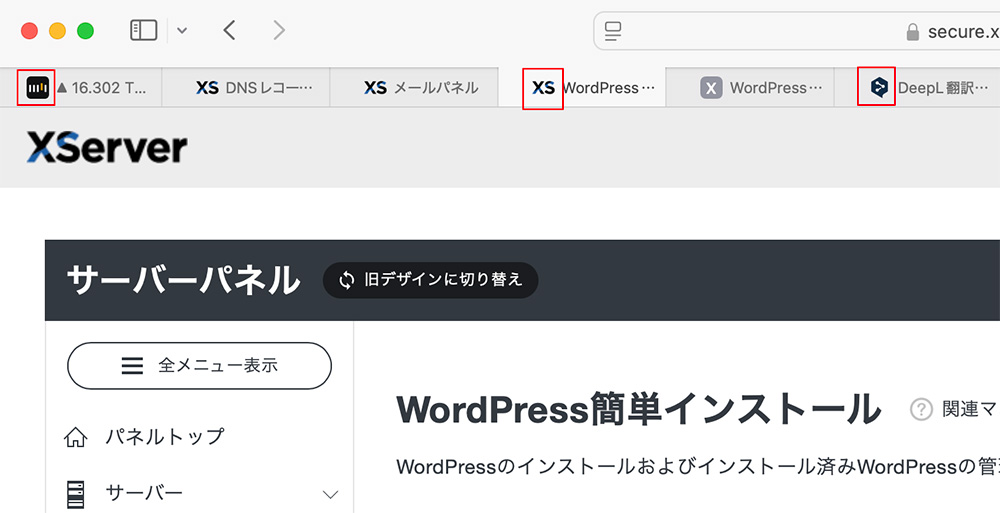Switch to the DeepL 翻訳… tab
The height and width of the screenshot is (513, 1000).
[917, 87]
